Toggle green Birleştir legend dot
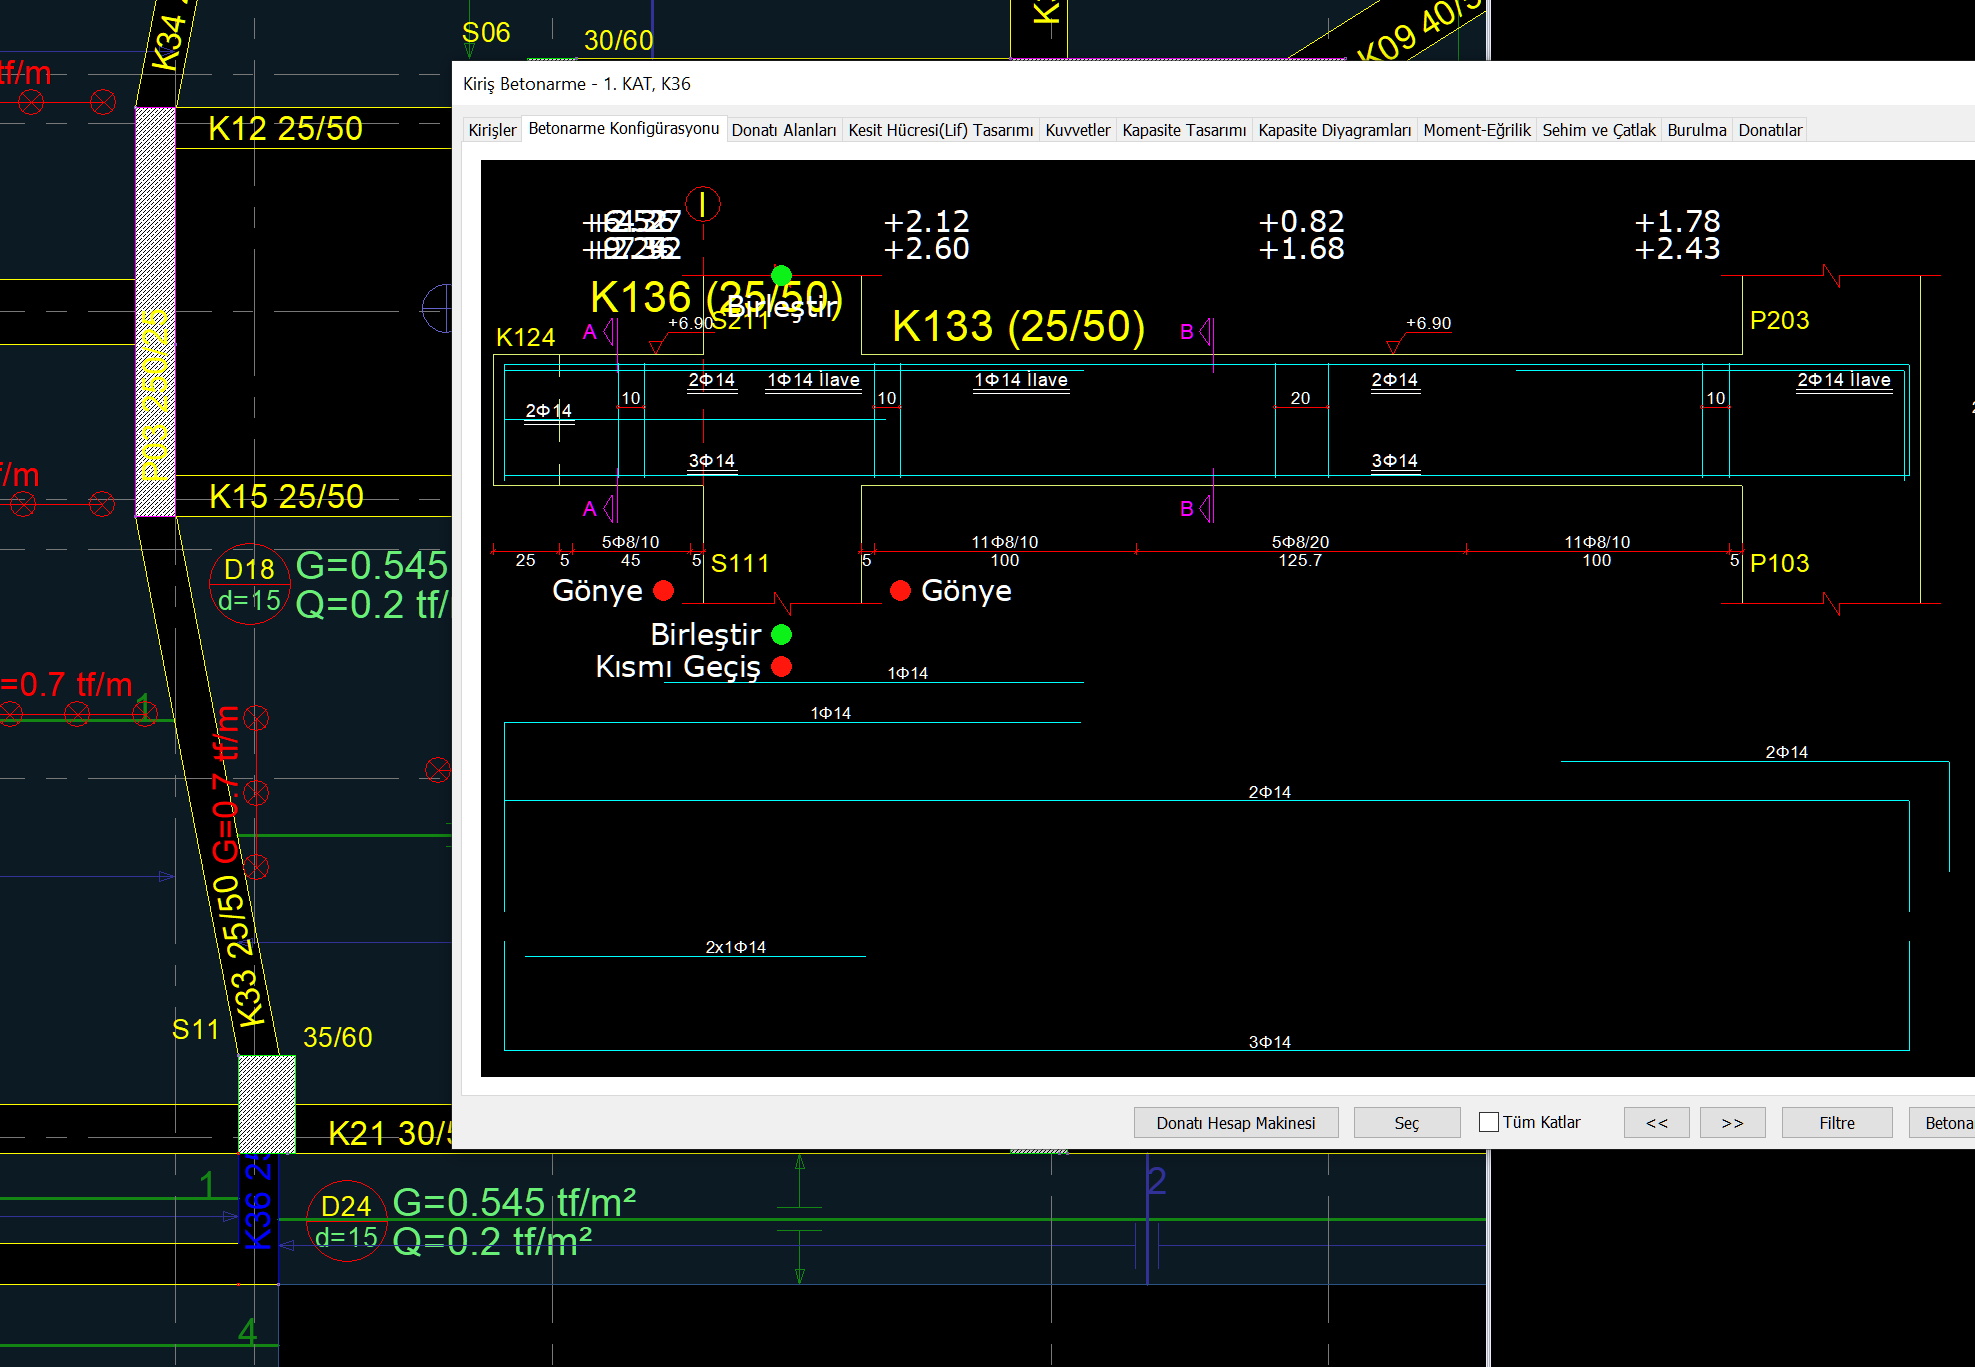 click(x=782, y=634)
